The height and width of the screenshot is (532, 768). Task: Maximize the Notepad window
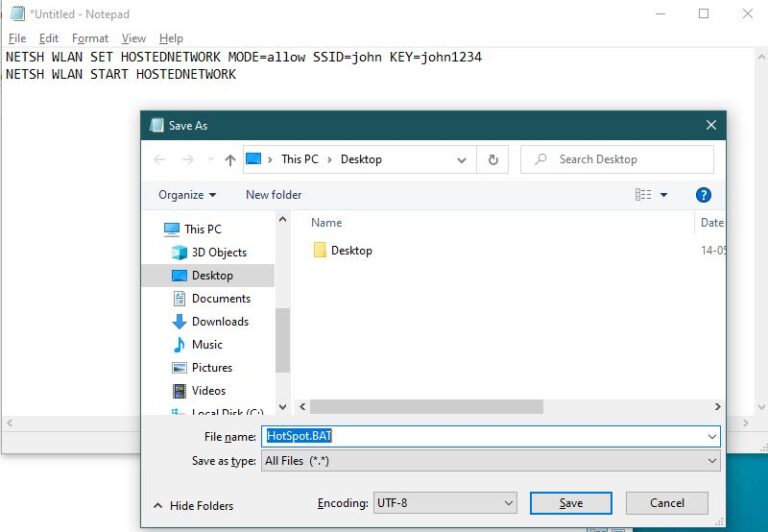(x=703, y=14)
